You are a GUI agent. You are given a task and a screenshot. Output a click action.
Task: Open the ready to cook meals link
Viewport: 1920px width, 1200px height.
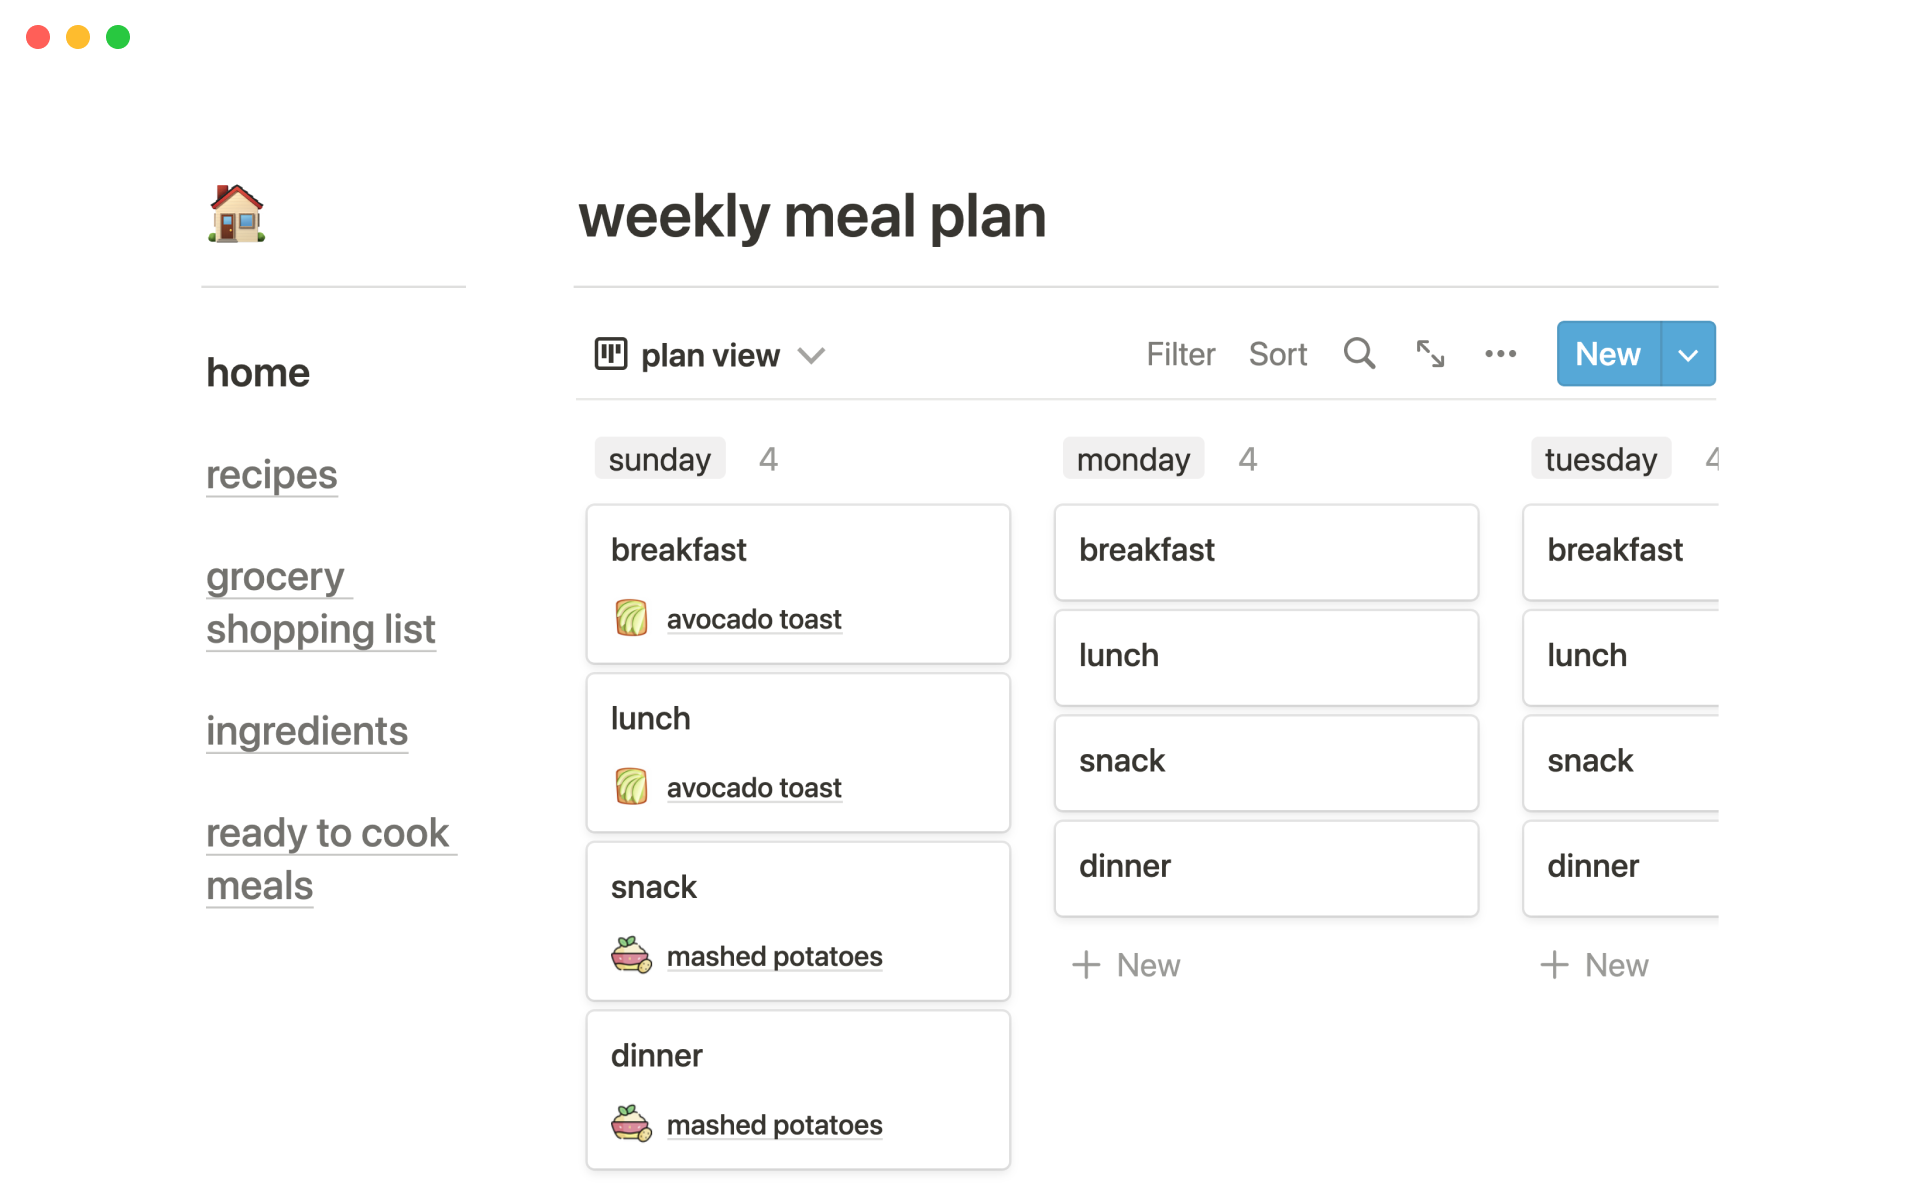coord(327,859)
